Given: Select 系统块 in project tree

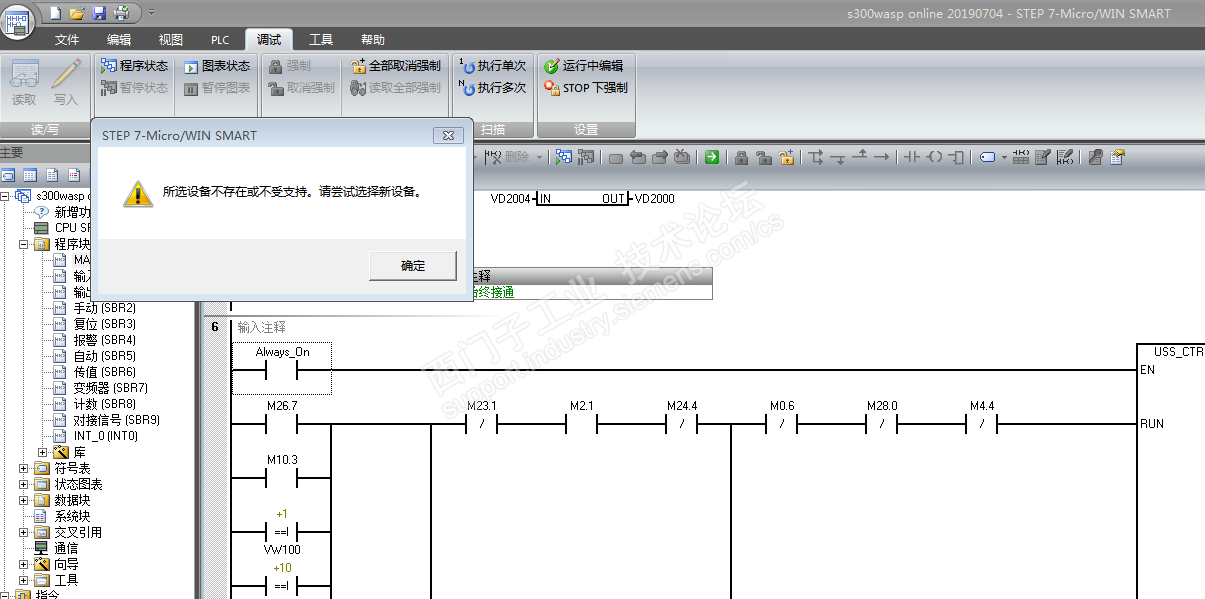Looking at the screenshot, I should coord(72,516).
